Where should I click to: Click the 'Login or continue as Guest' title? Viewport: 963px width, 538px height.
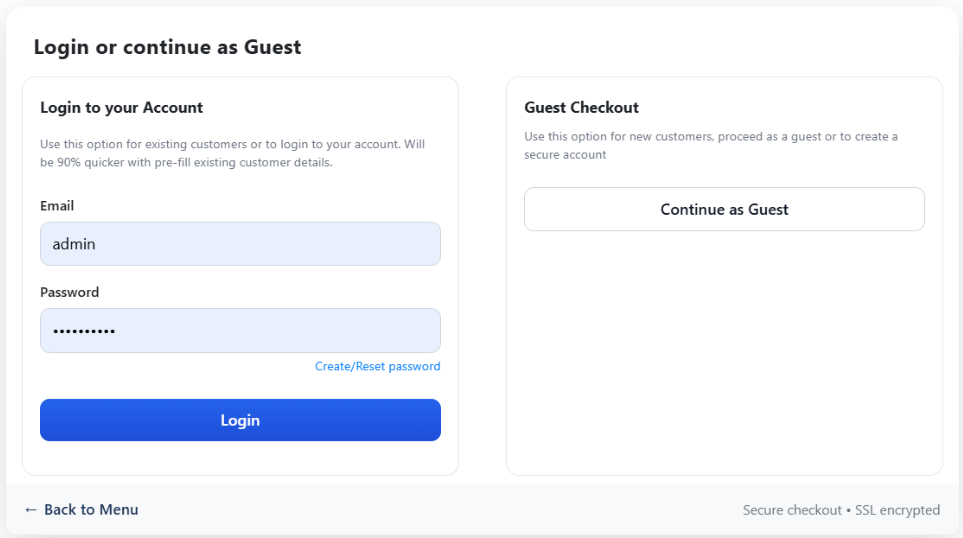(x=167, y=47)
